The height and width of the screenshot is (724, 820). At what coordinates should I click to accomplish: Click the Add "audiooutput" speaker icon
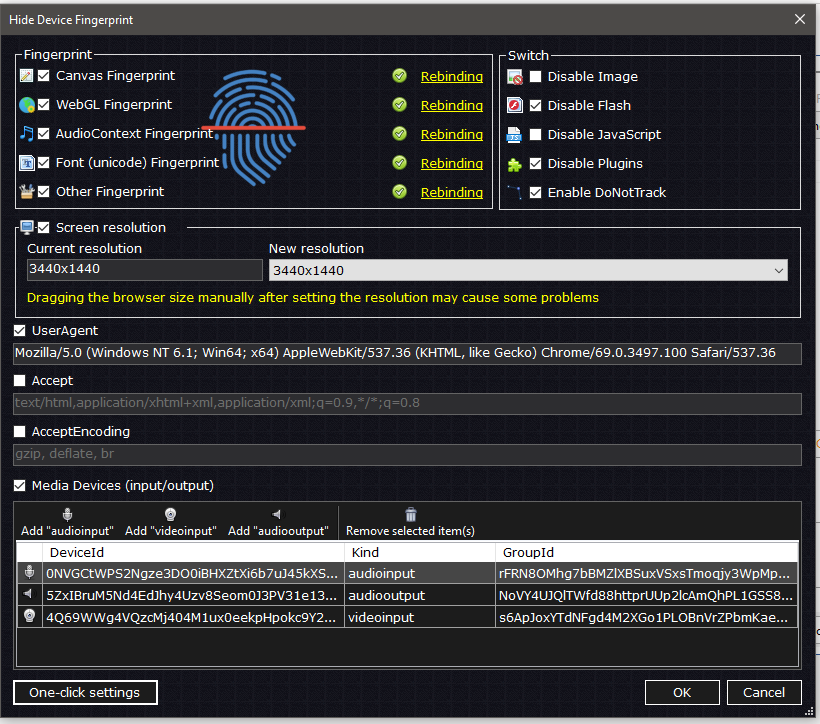coord(277,515)
